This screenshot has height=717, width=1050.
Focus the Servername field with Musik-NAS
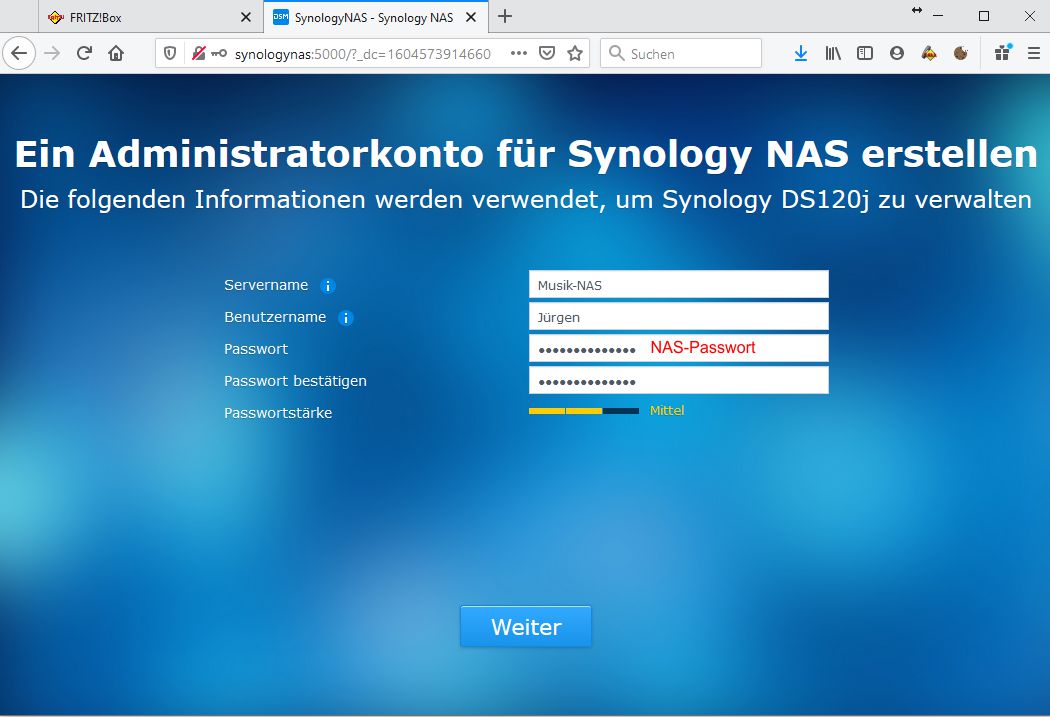(678, 285)
